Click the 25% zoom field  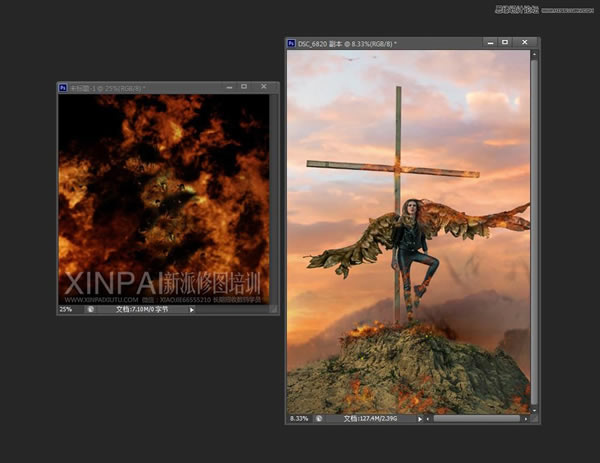(x=66, y=309)
